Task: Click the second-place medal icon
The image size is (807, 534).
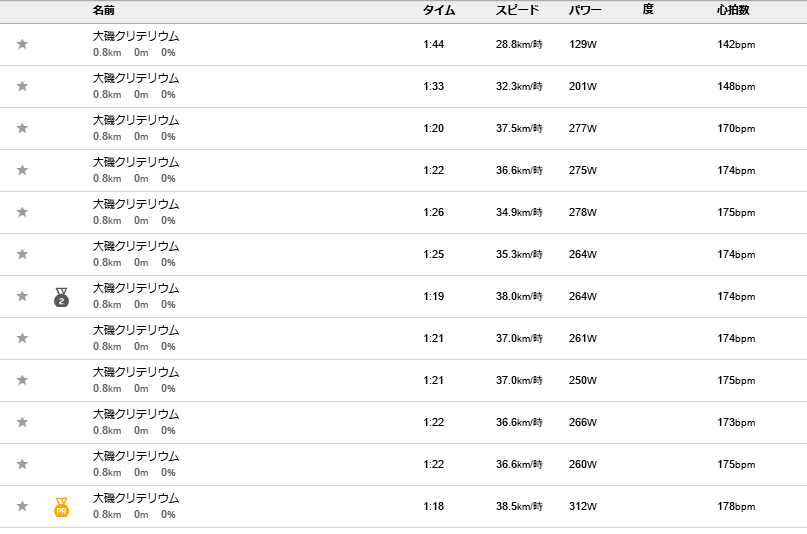Action: pyautogui.click(x=61, y=297)
